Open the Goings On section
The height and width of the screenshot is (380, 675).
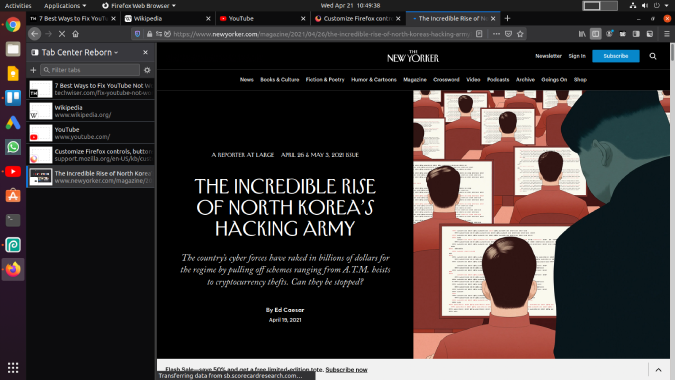point(554,80)
